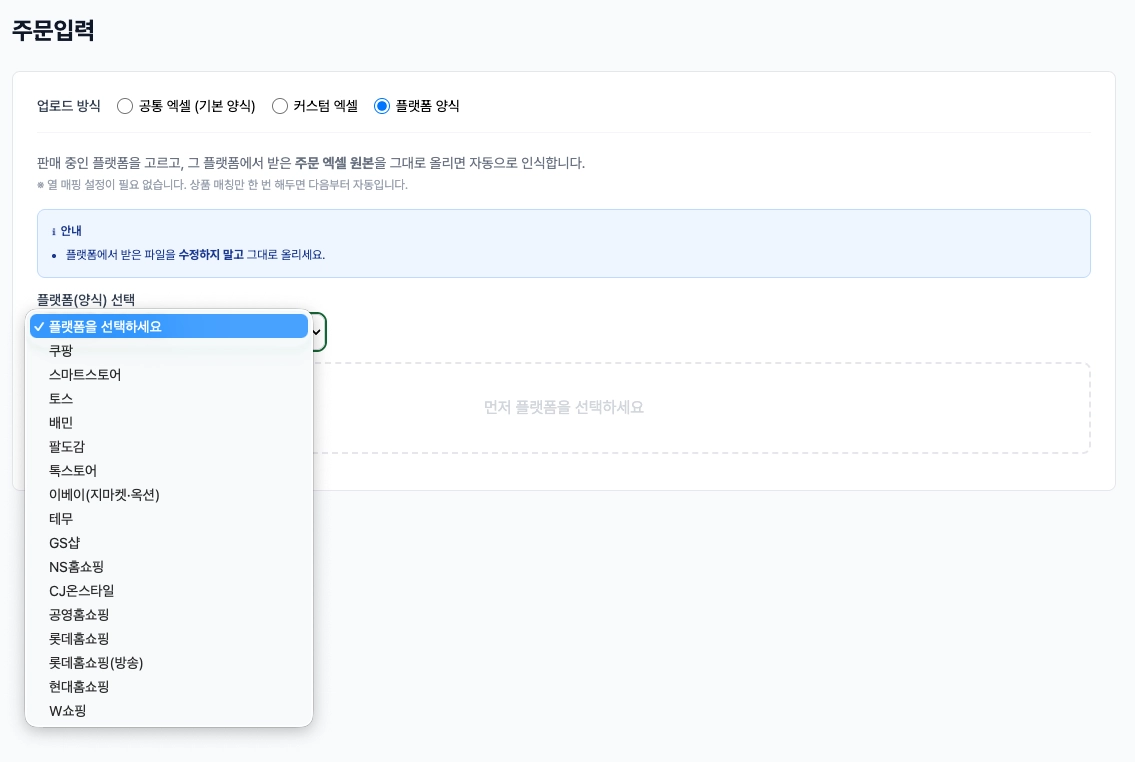Pick 스마트스토어 in the dropdown list

tap(169, 375)
